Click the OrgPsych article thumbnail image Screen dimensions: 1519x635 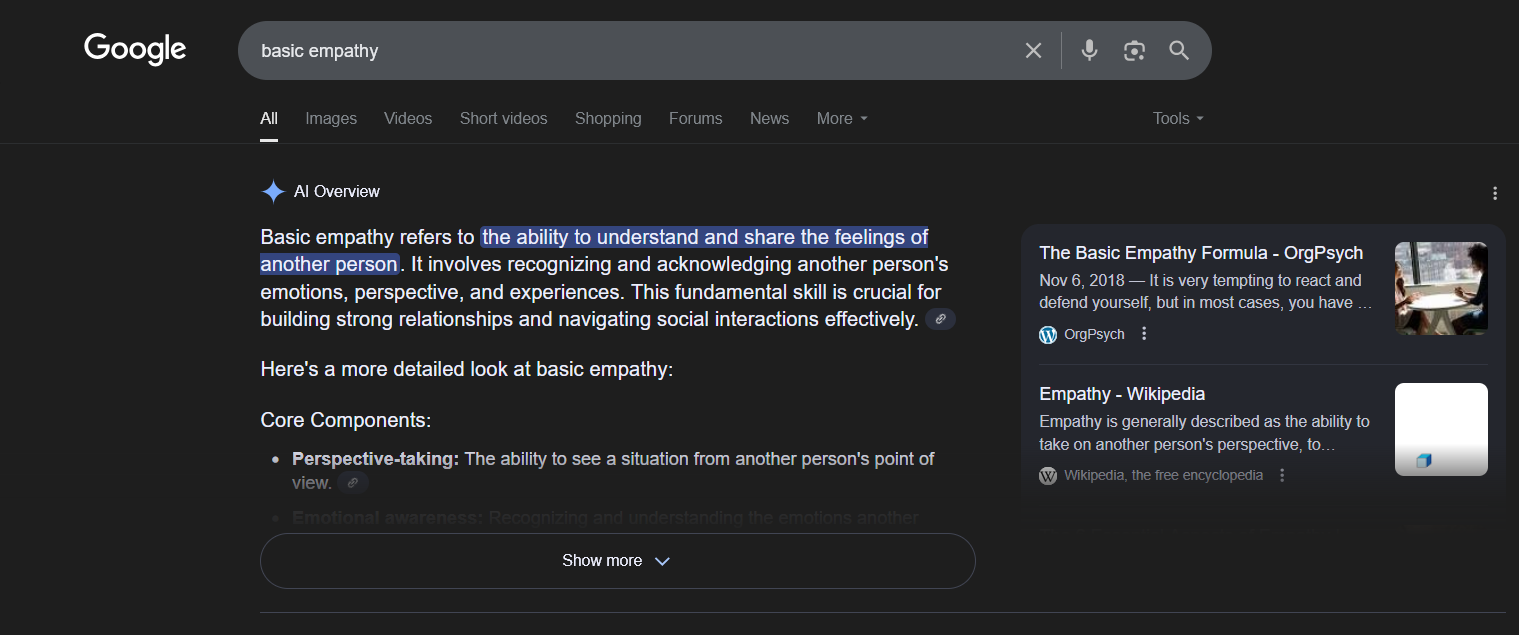point(1441,288)
